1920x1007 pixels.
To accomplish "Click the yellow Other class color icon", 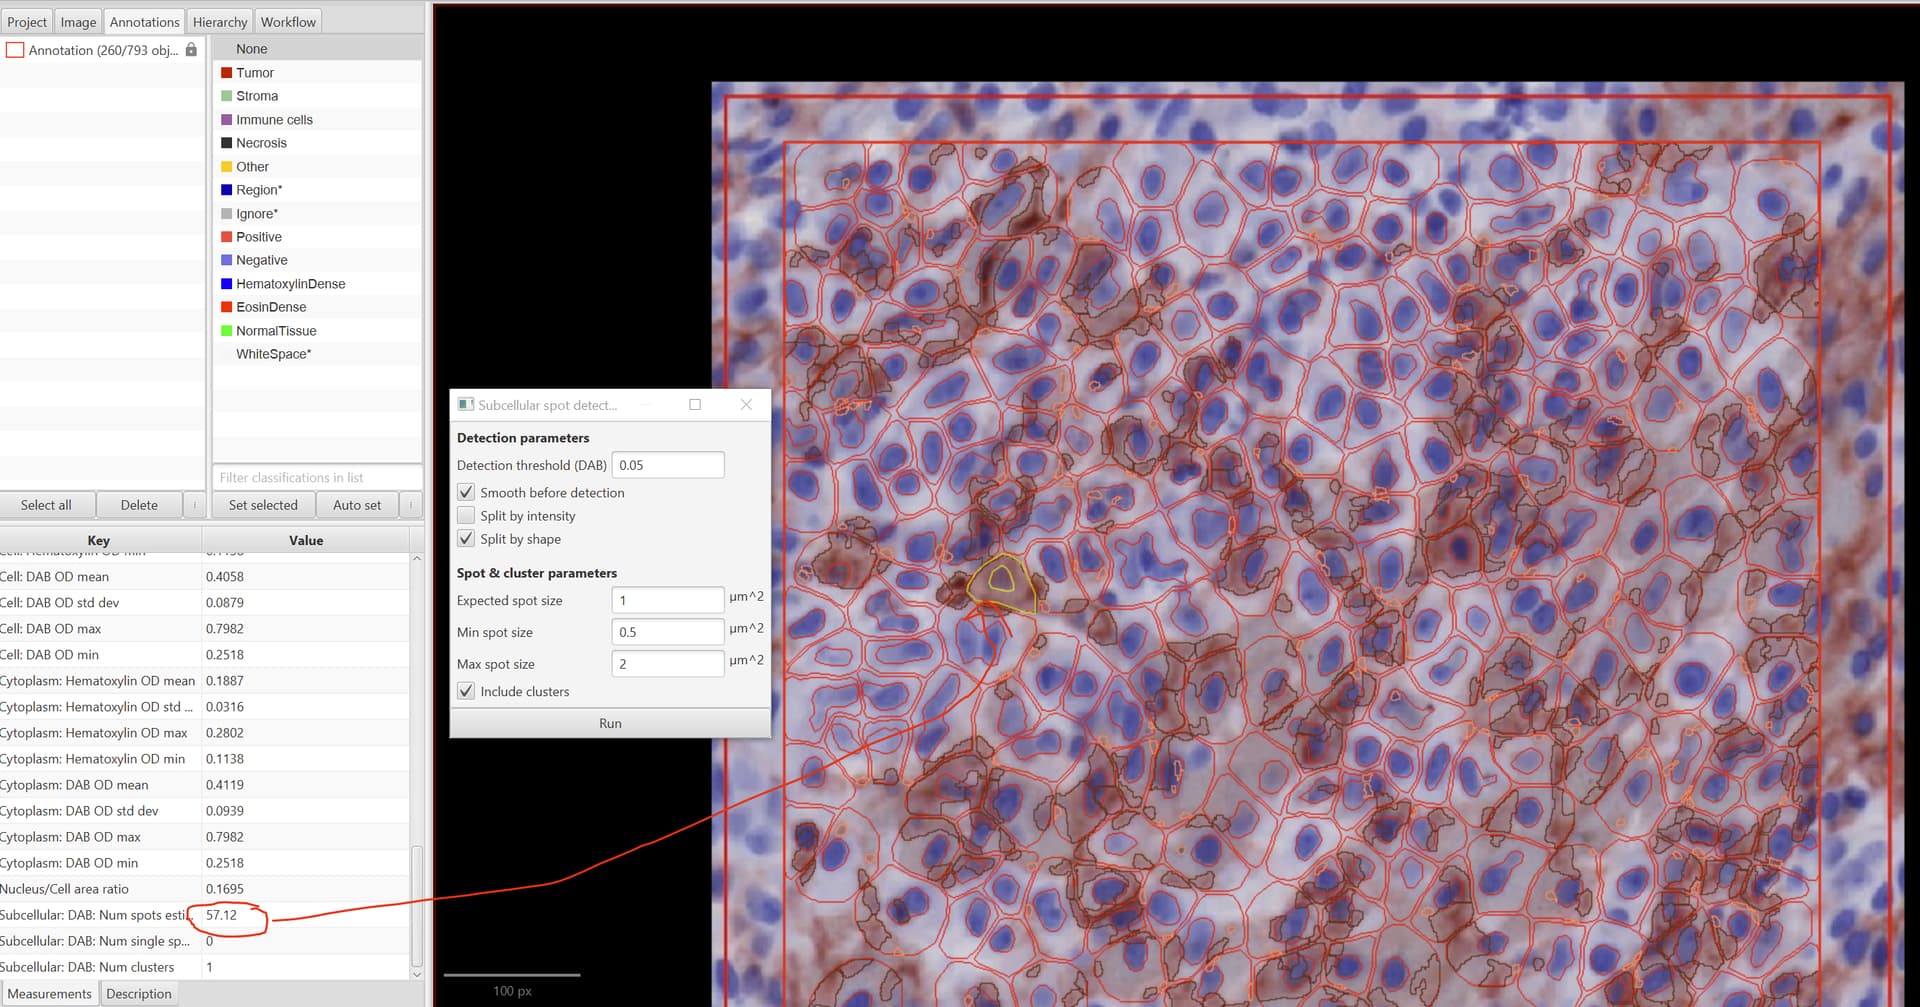I will (226, 166).
